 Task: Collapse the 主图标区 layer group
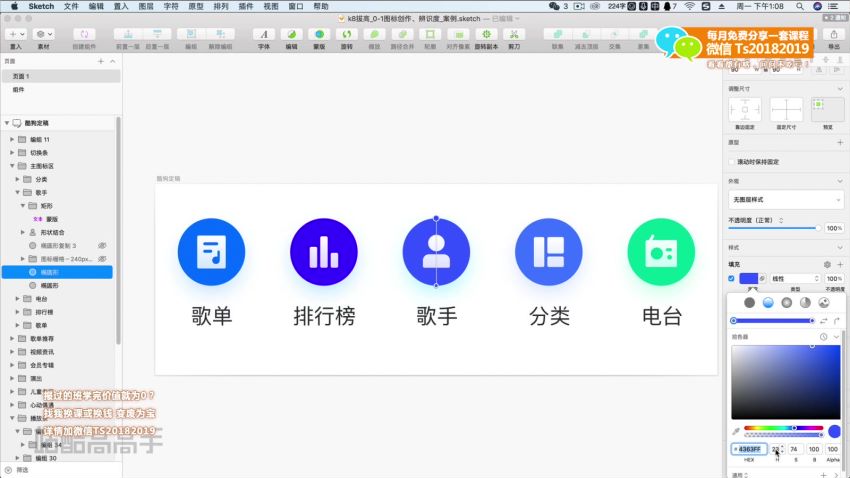[12, 166]
